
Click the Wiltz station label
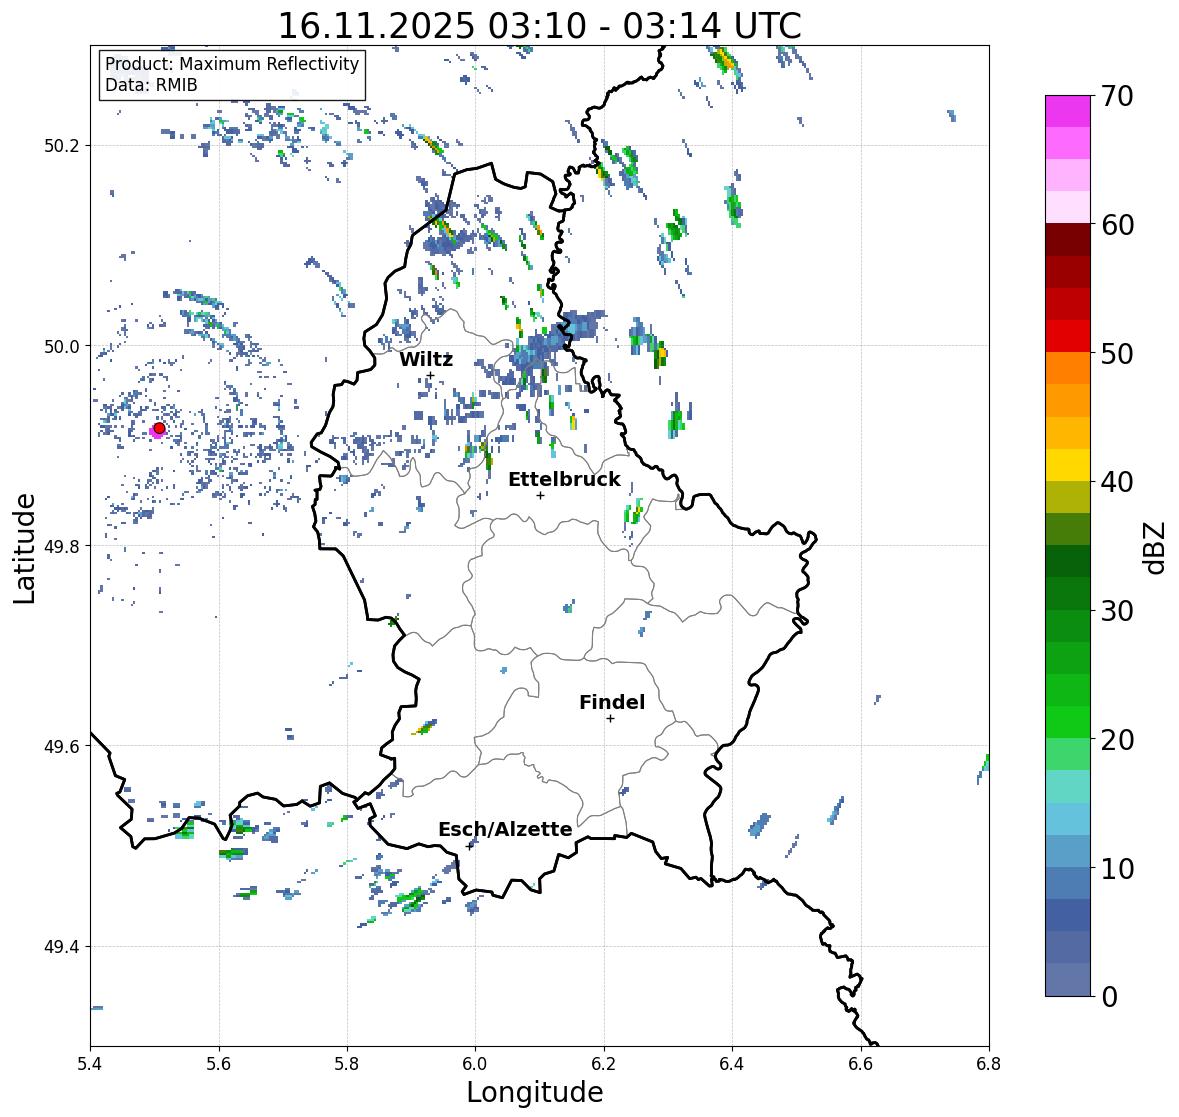[426, 359]
